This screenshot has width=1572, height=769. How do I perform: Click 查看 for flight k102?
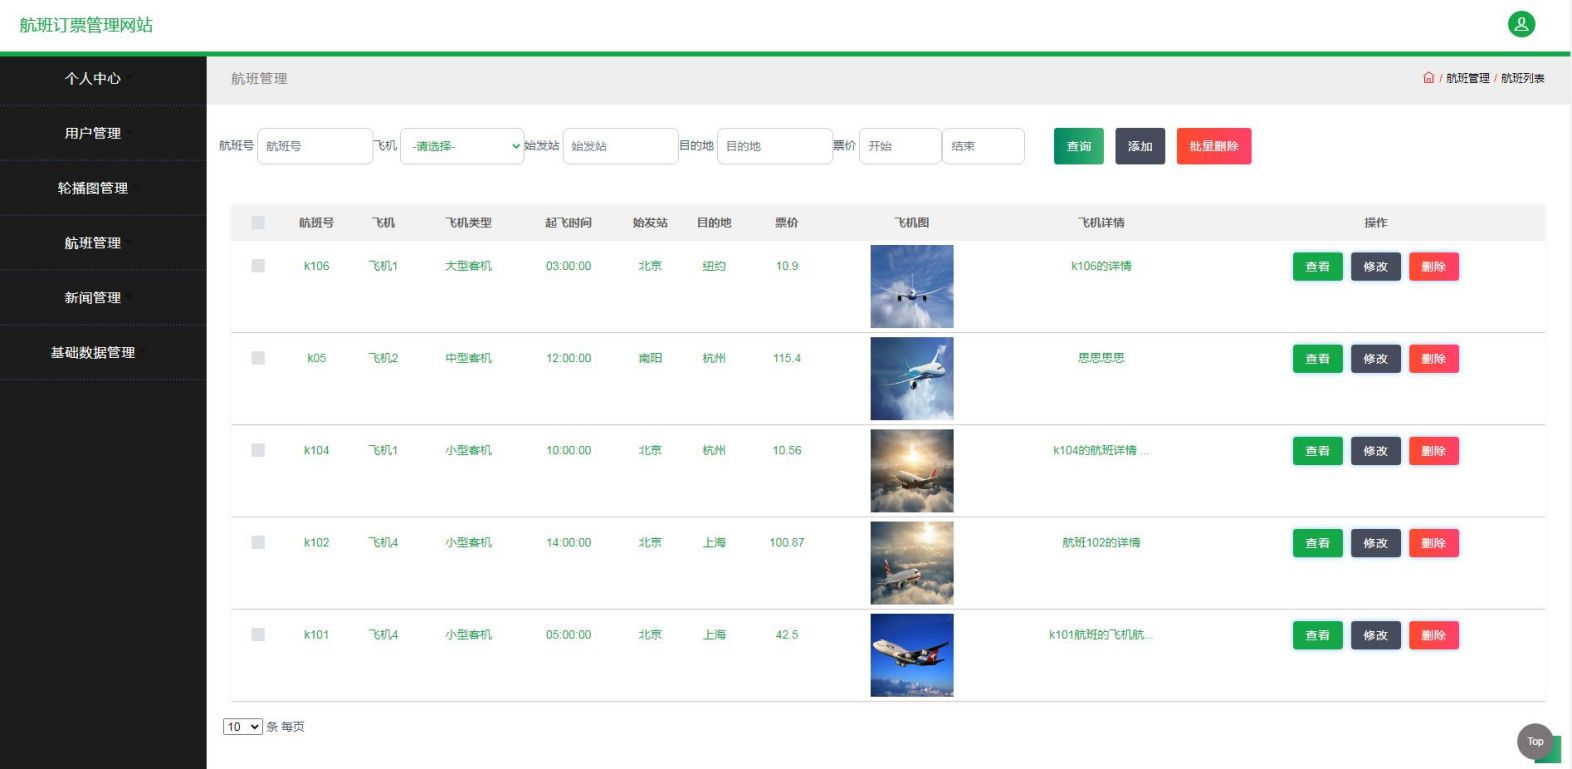(x=1317, y=543)
